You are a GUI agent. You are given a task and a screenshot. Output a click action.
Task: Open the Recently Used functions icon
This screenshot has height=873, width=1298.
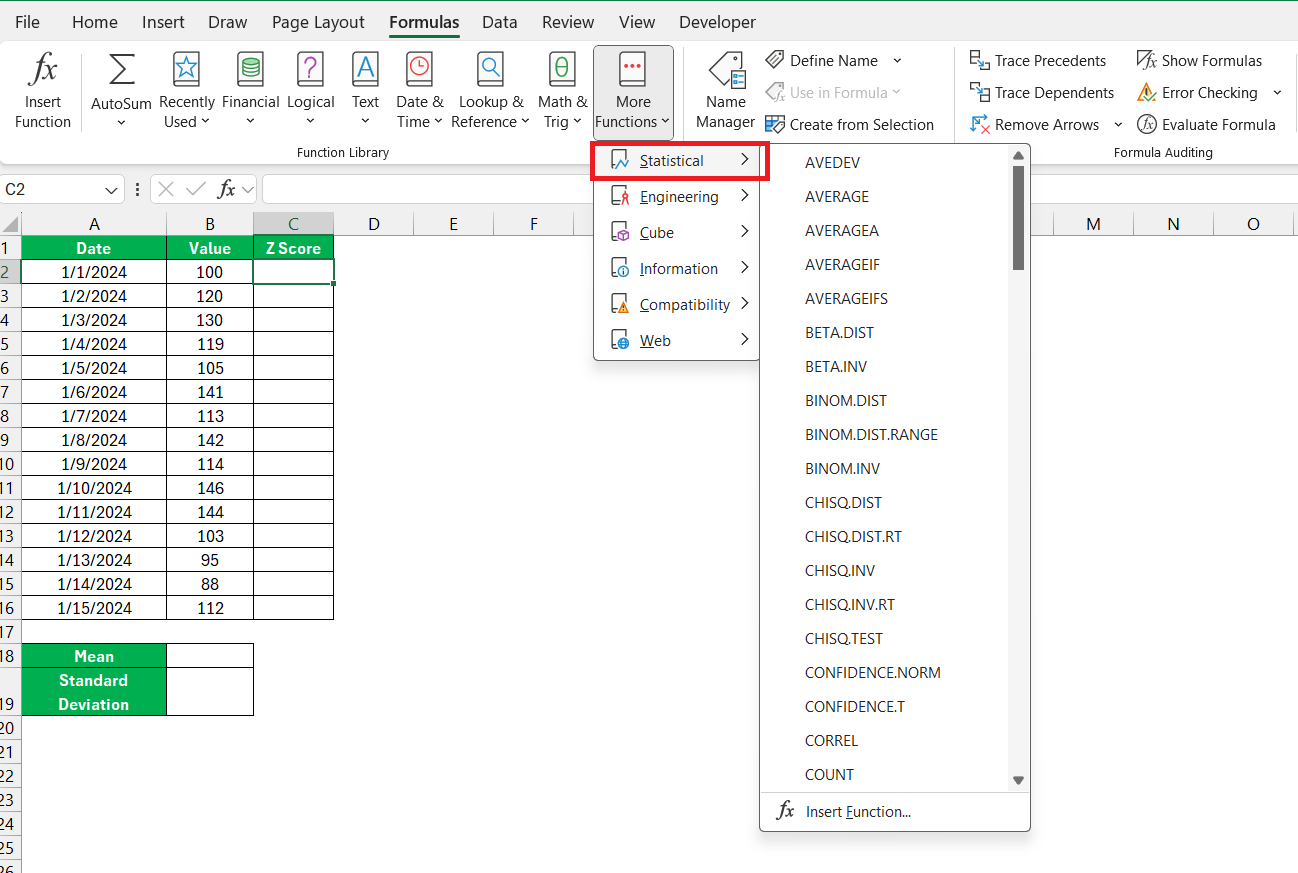click(x=186, y=70)
